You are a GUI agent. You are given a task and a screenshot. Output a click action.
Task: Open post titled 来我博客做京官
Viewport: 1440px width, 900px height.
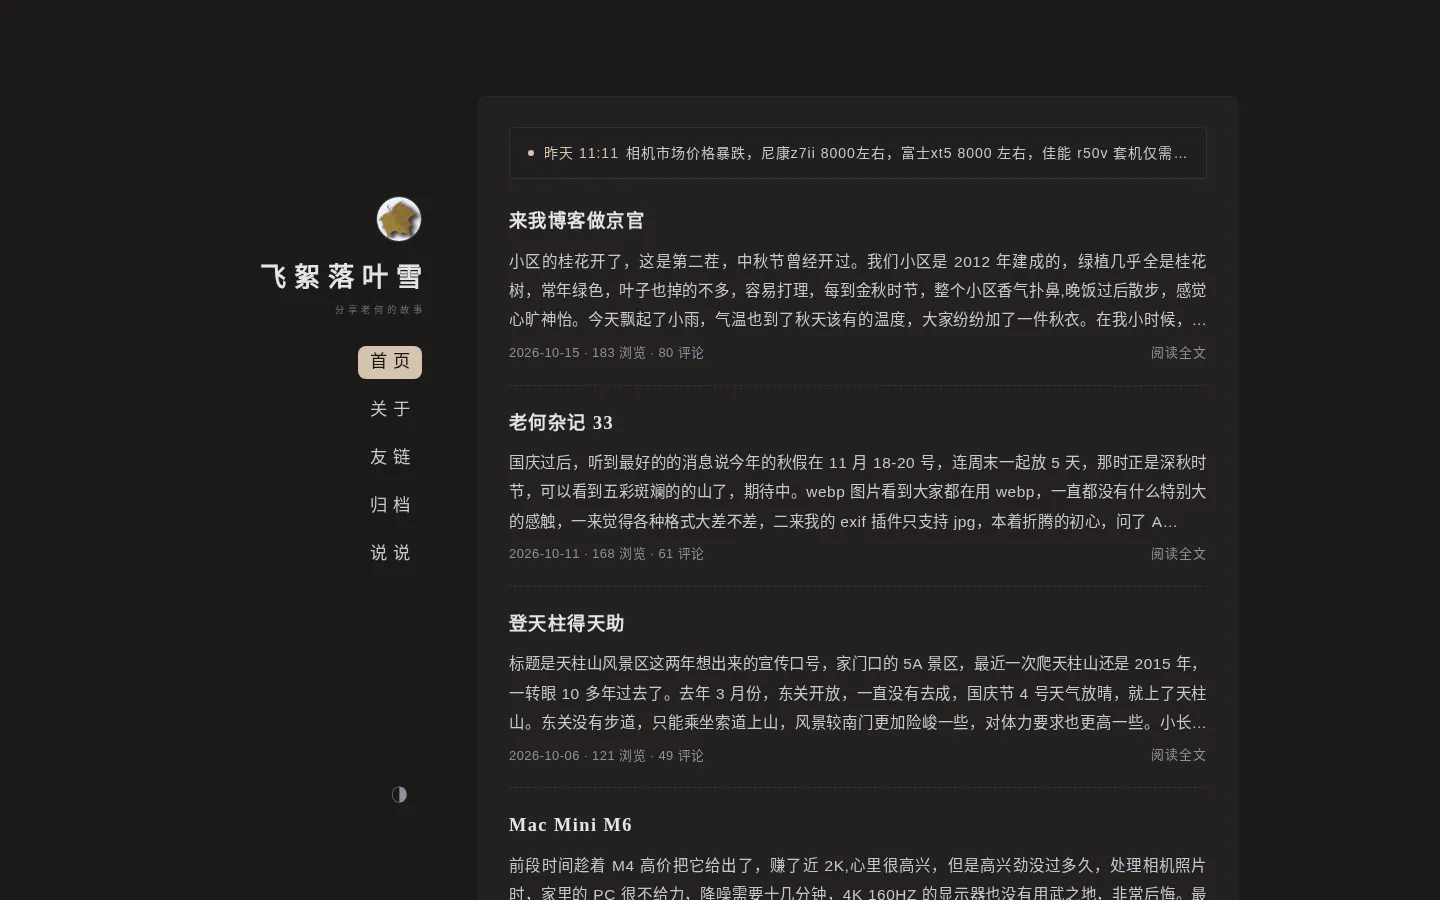tap(576, 221)
